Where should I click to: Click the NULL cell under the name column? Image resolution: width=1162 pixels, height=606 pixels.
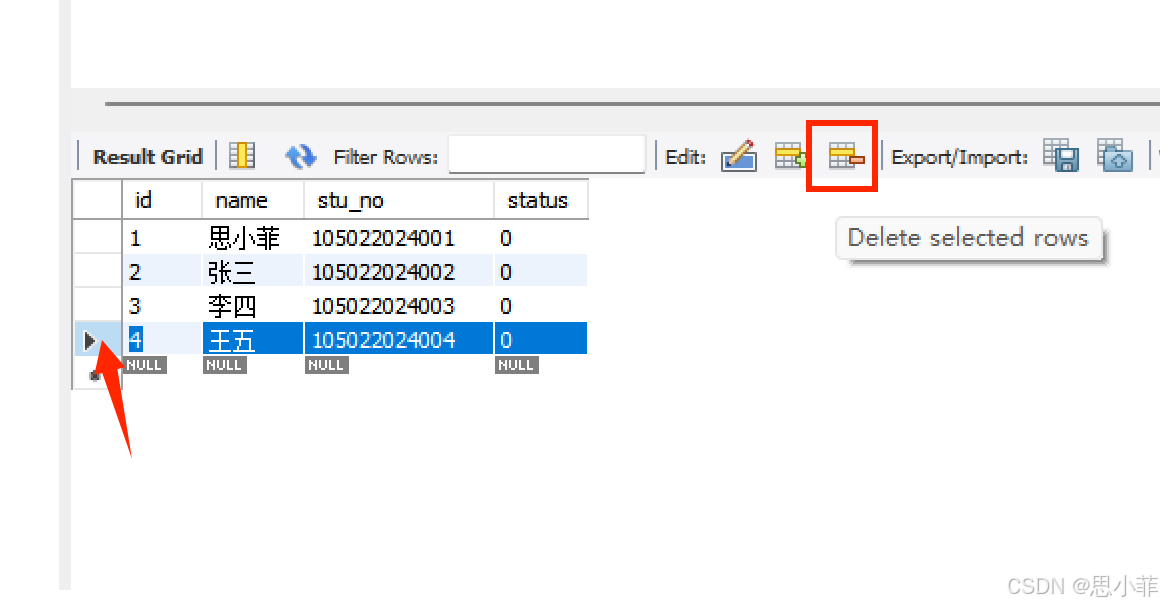(x=224, y=365)
